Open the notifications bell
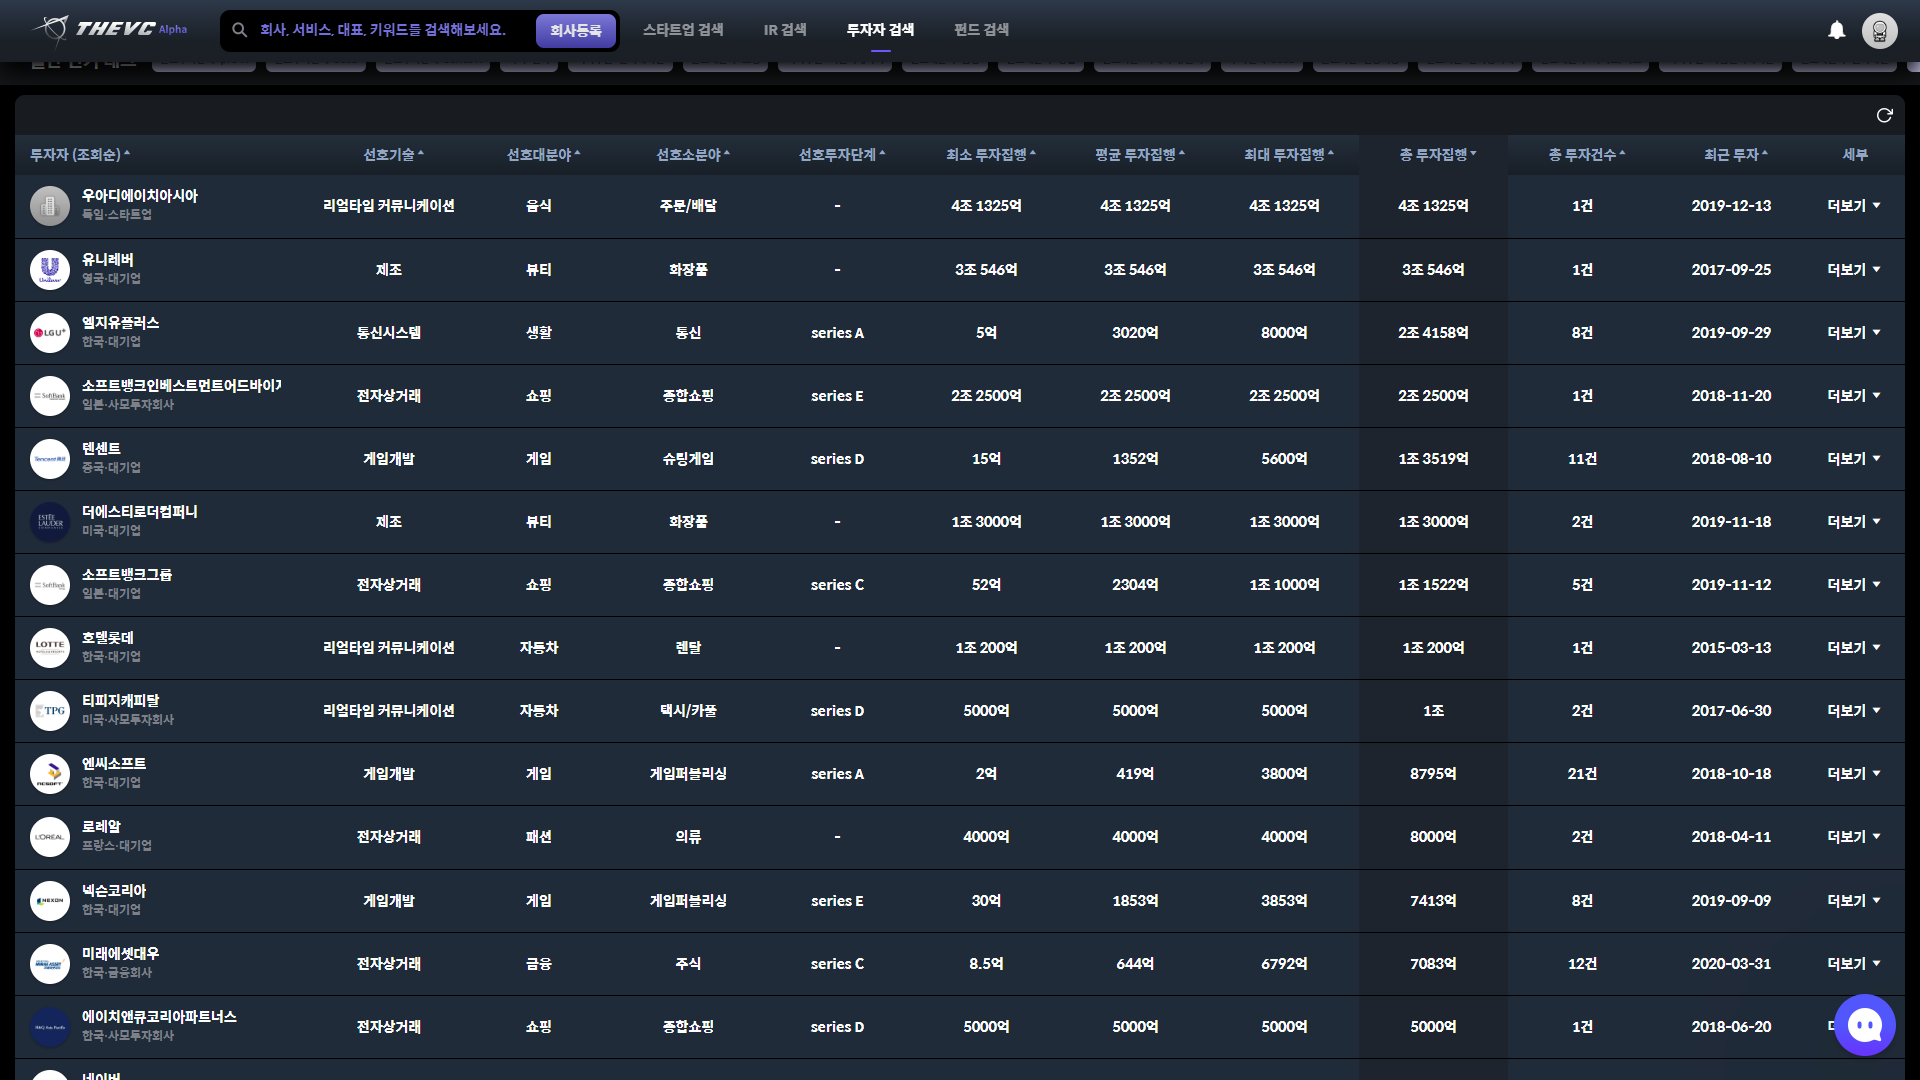The image size is (1920, 1080). point(1837,30)
